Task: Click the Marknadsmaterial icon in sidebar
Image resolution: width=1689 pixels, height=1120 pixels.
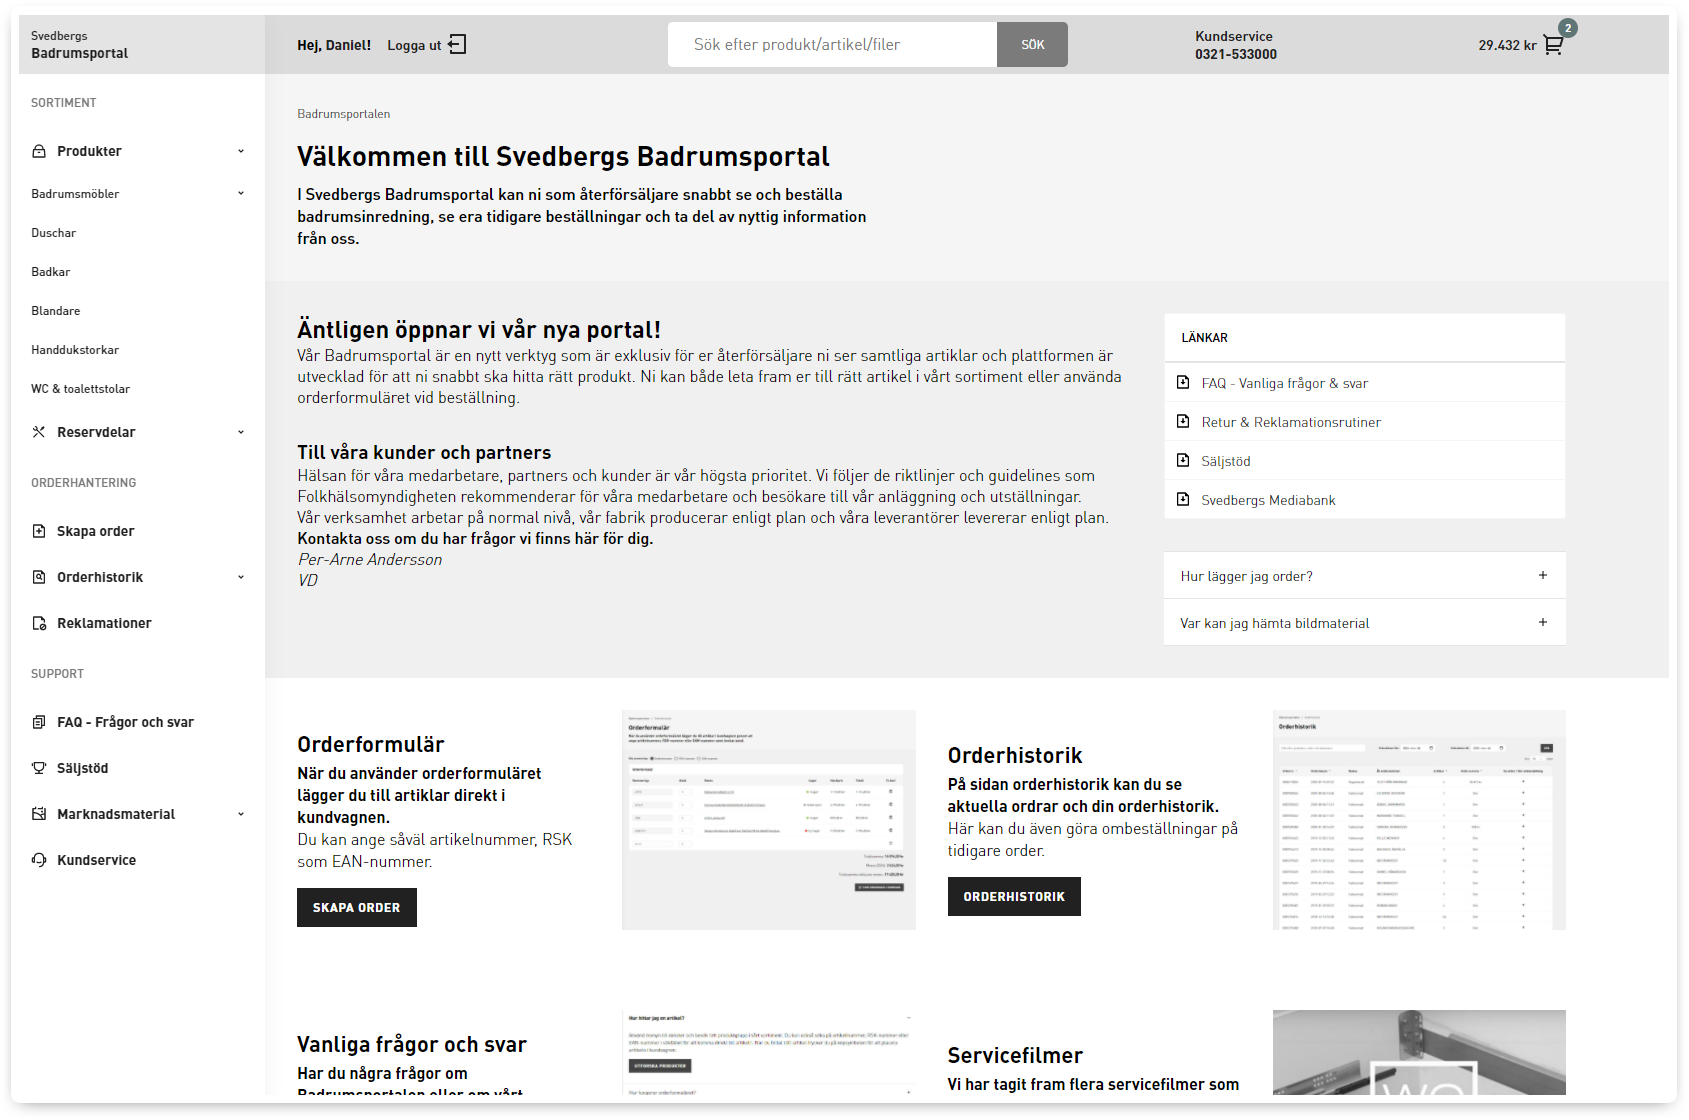Action: [39, 814]
